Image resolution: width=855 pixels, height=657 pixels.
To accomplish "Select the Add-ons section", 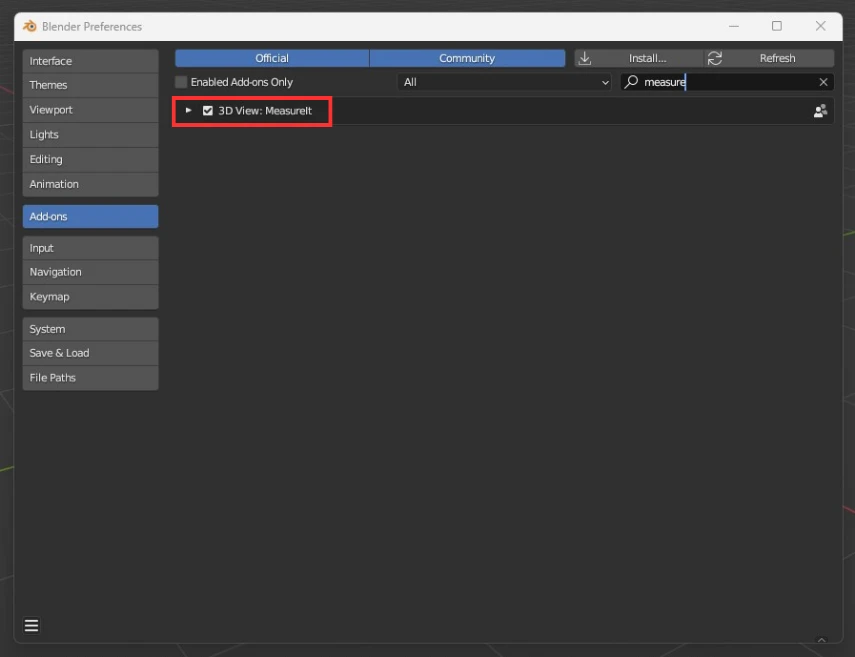I will [91, 216].
